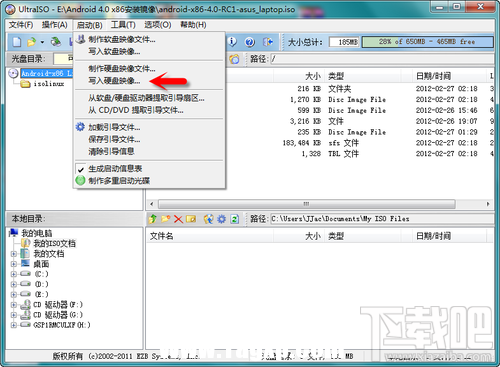This screenshot has height=367, width=500.
Task: Click the Help question mark icon
Action: (250, 42)
